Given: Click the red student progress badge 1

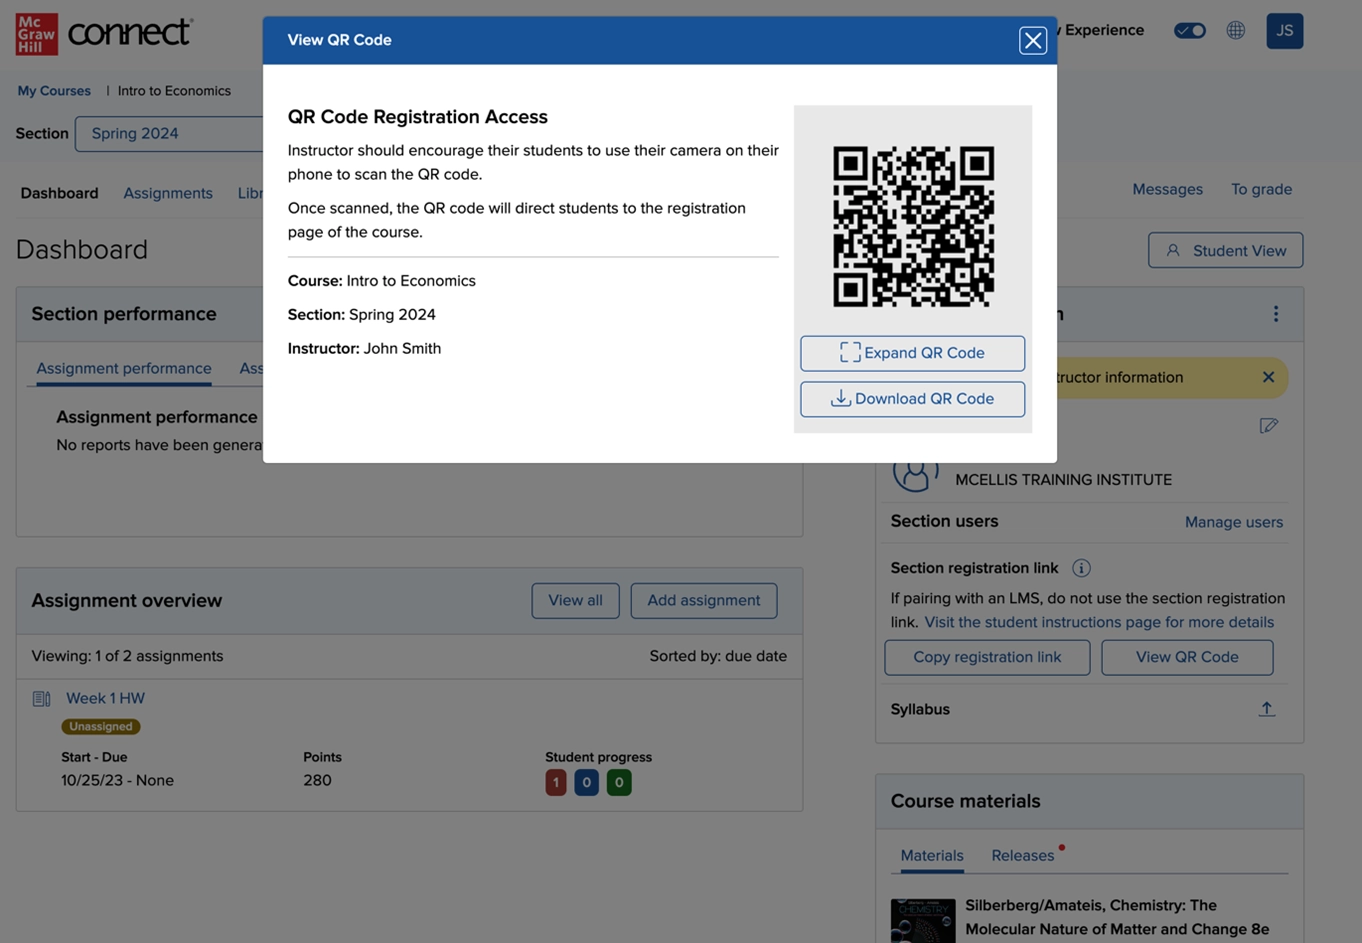Looking at the screenshot, I should 556,783.
